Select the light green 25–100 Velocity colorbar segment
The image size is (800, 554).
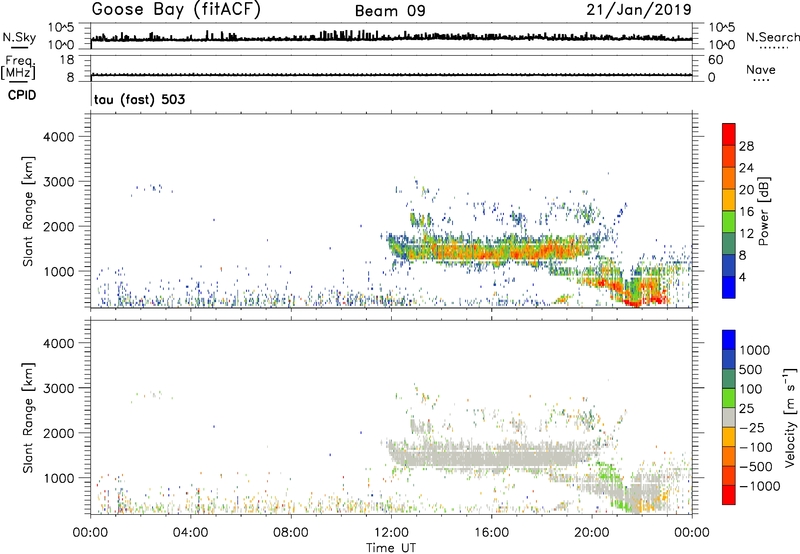729,398
